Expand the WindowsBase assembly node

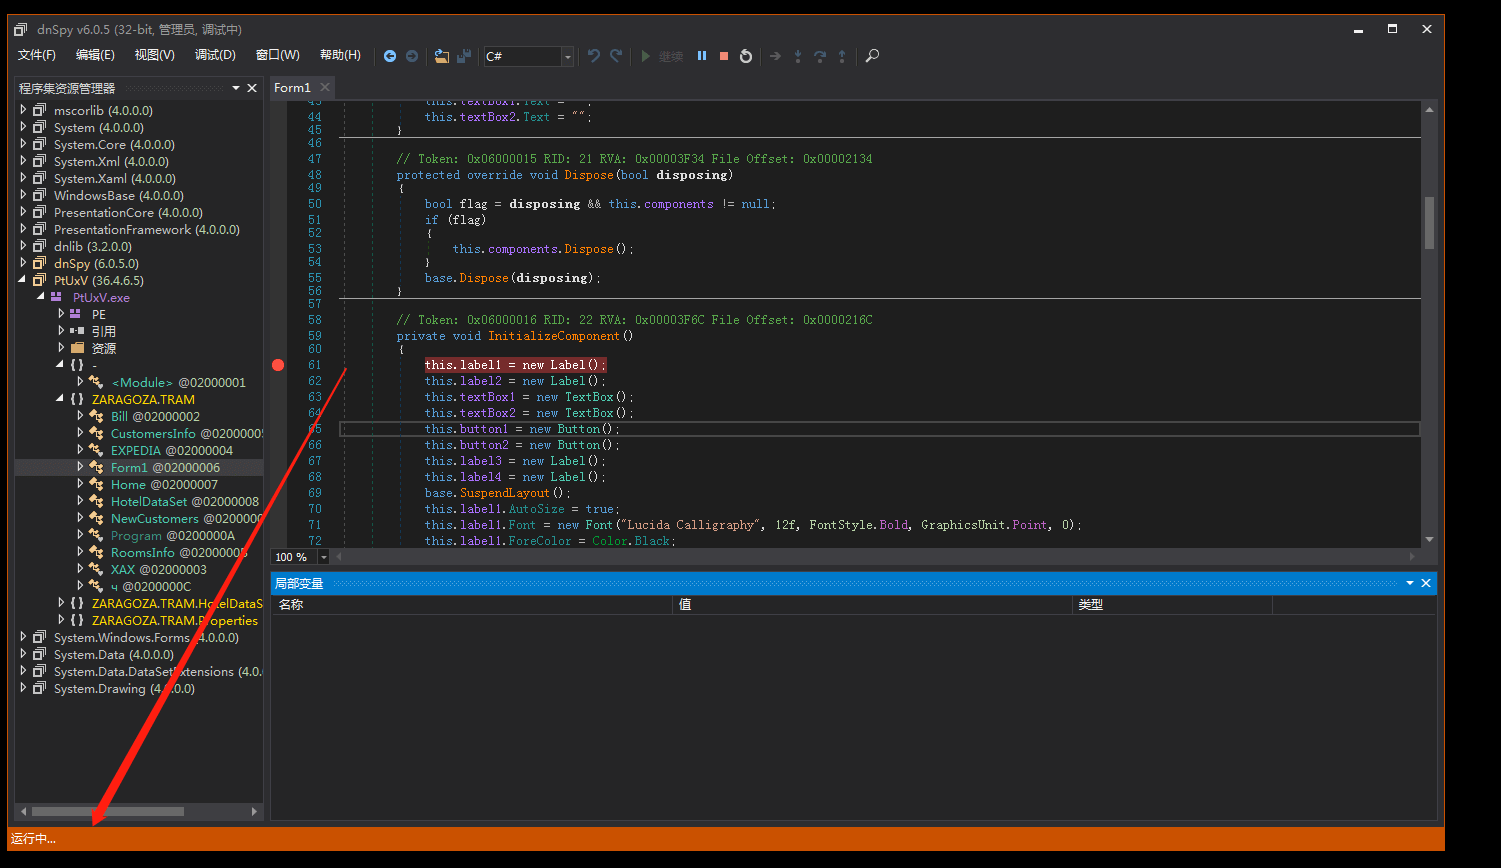tap(24, 195)
